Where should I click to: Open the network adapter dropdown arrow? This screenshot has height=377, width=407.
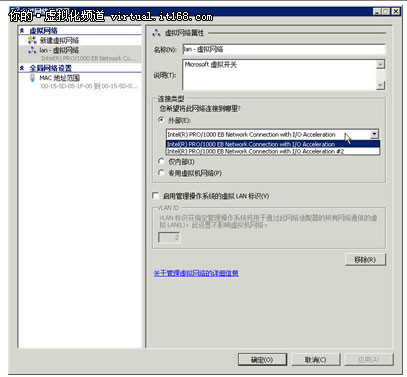[375, 134]
